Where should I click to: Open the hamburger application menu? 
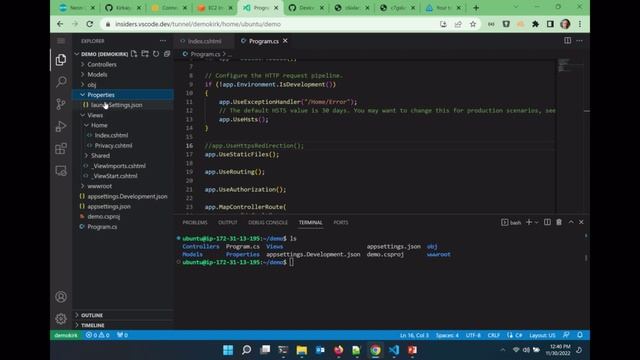click(x=61, y=41)
